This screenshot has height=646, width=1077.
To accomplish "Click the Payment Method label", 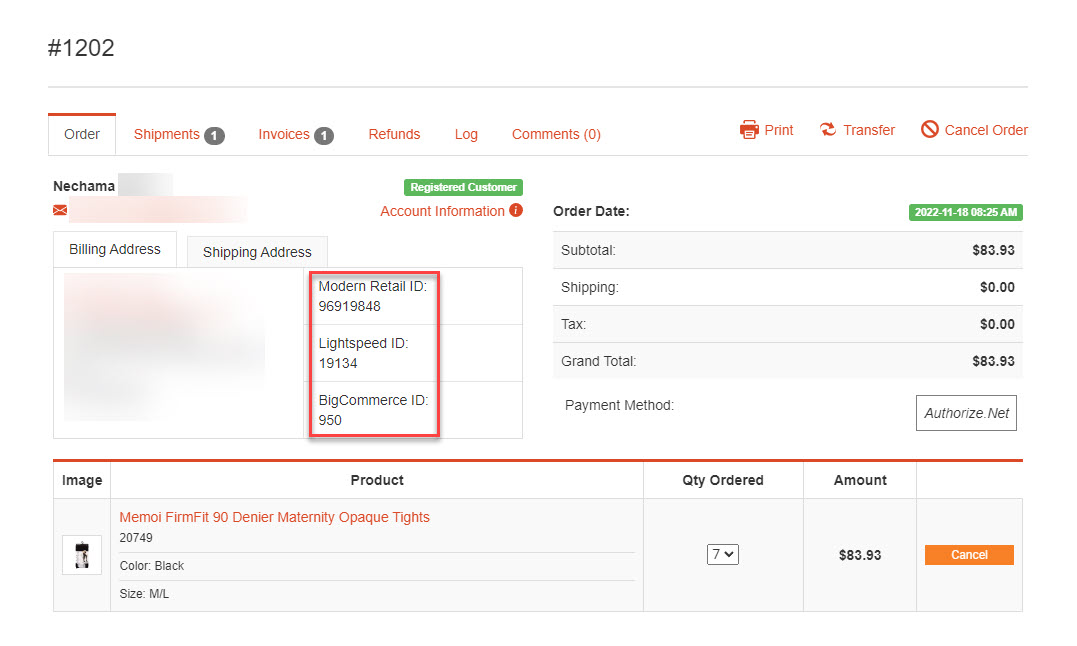I will [620, 405].
